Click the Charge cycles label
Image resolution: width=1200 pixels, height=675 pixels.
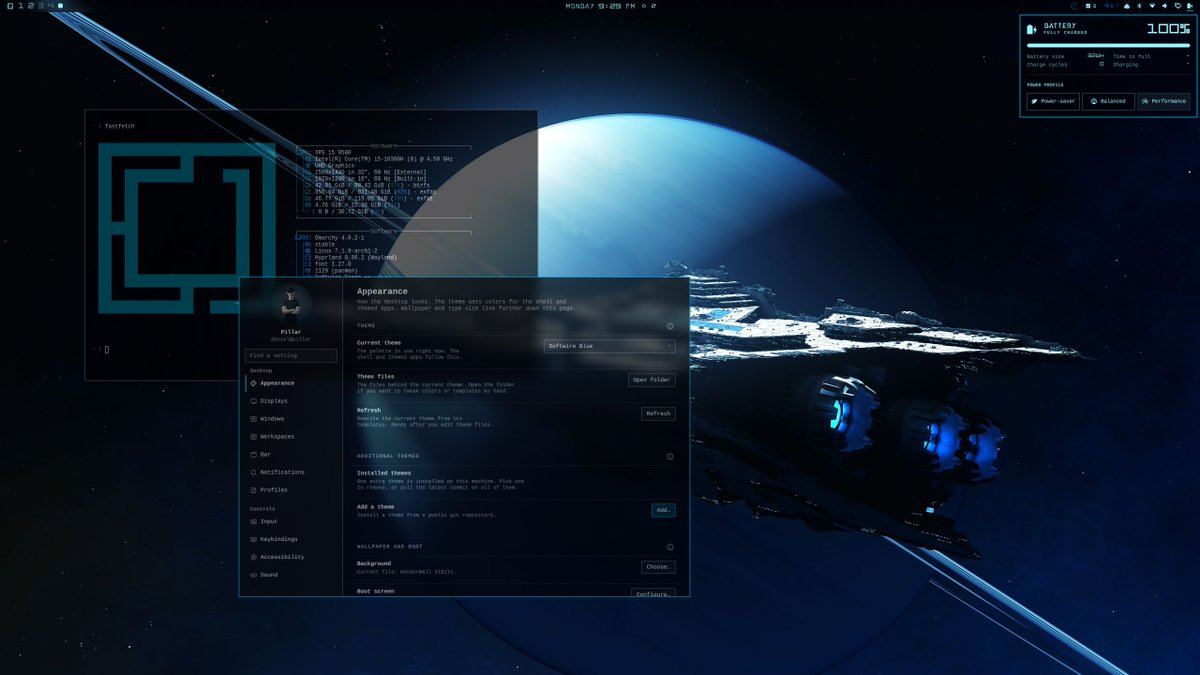[x=1047, y=65]
